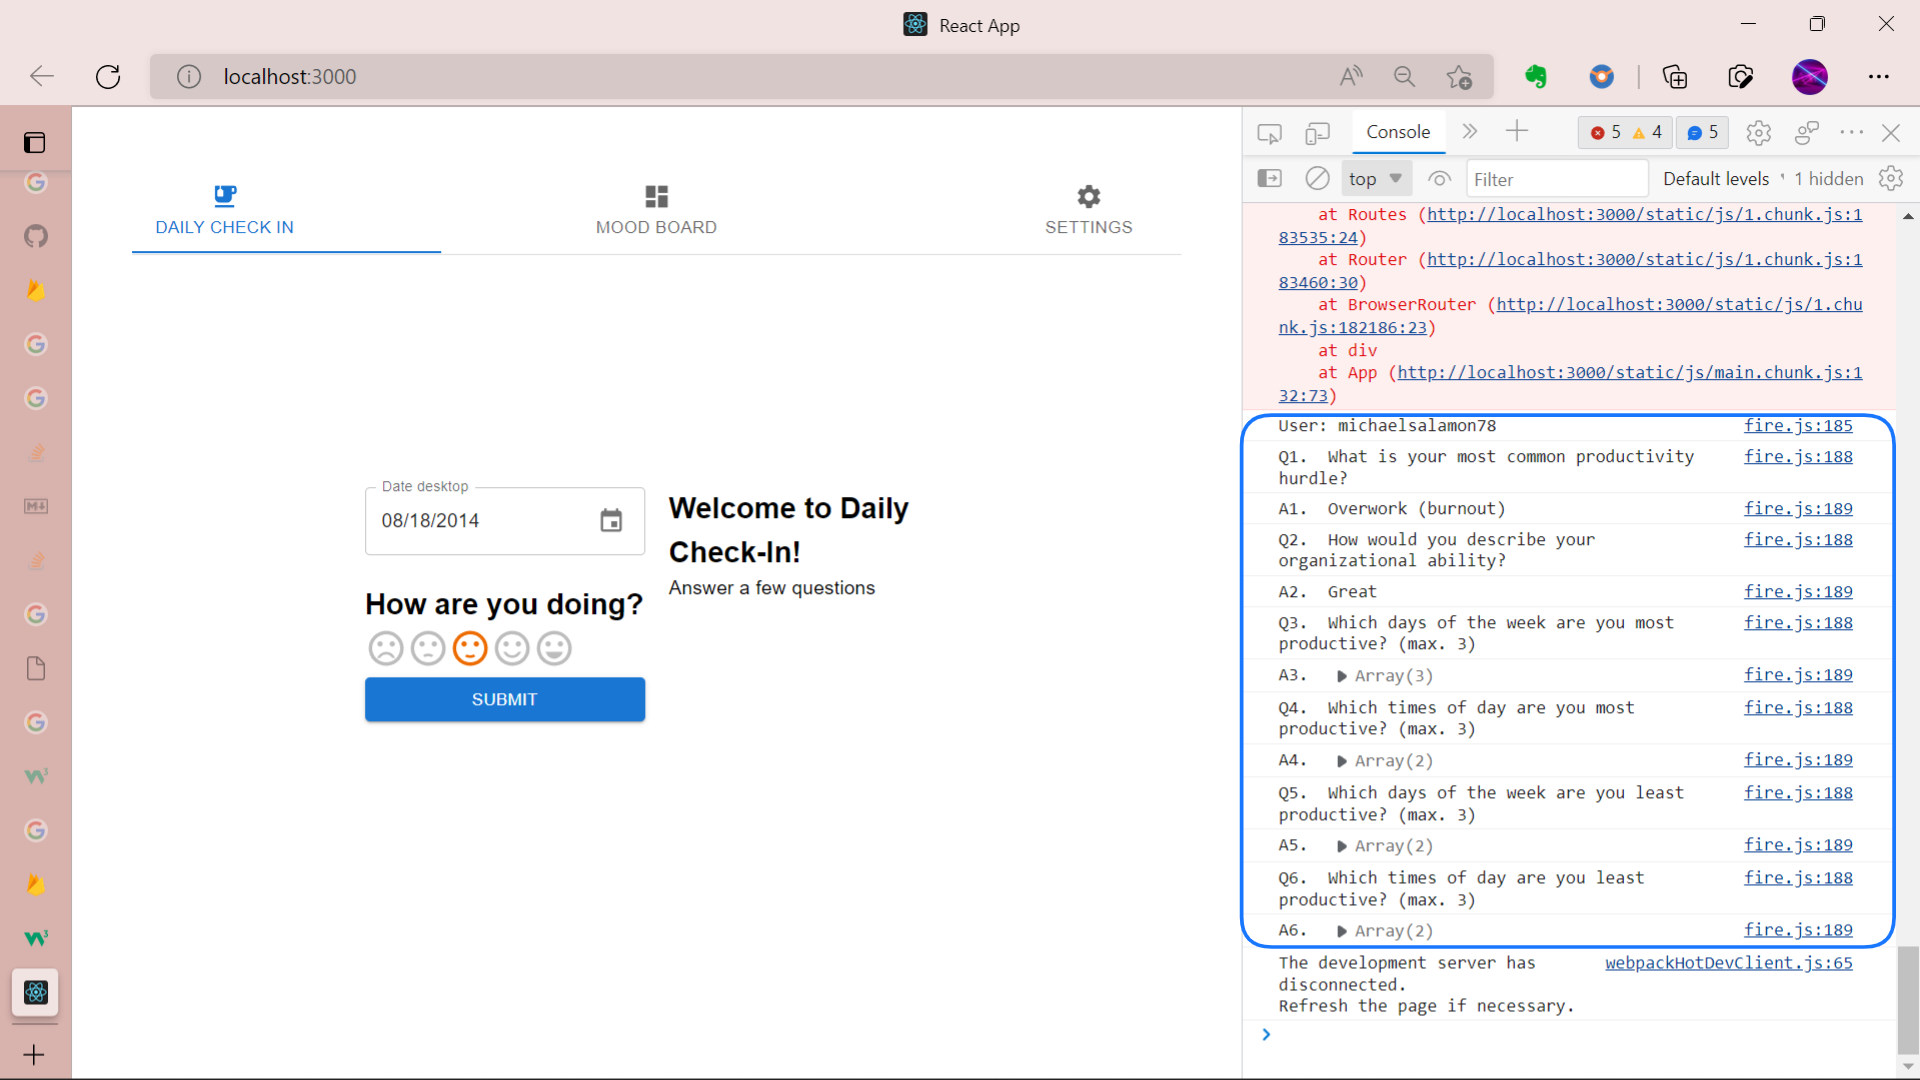Show the console sidebar
This screenshot has height=1080, width=1920.
1270,178
